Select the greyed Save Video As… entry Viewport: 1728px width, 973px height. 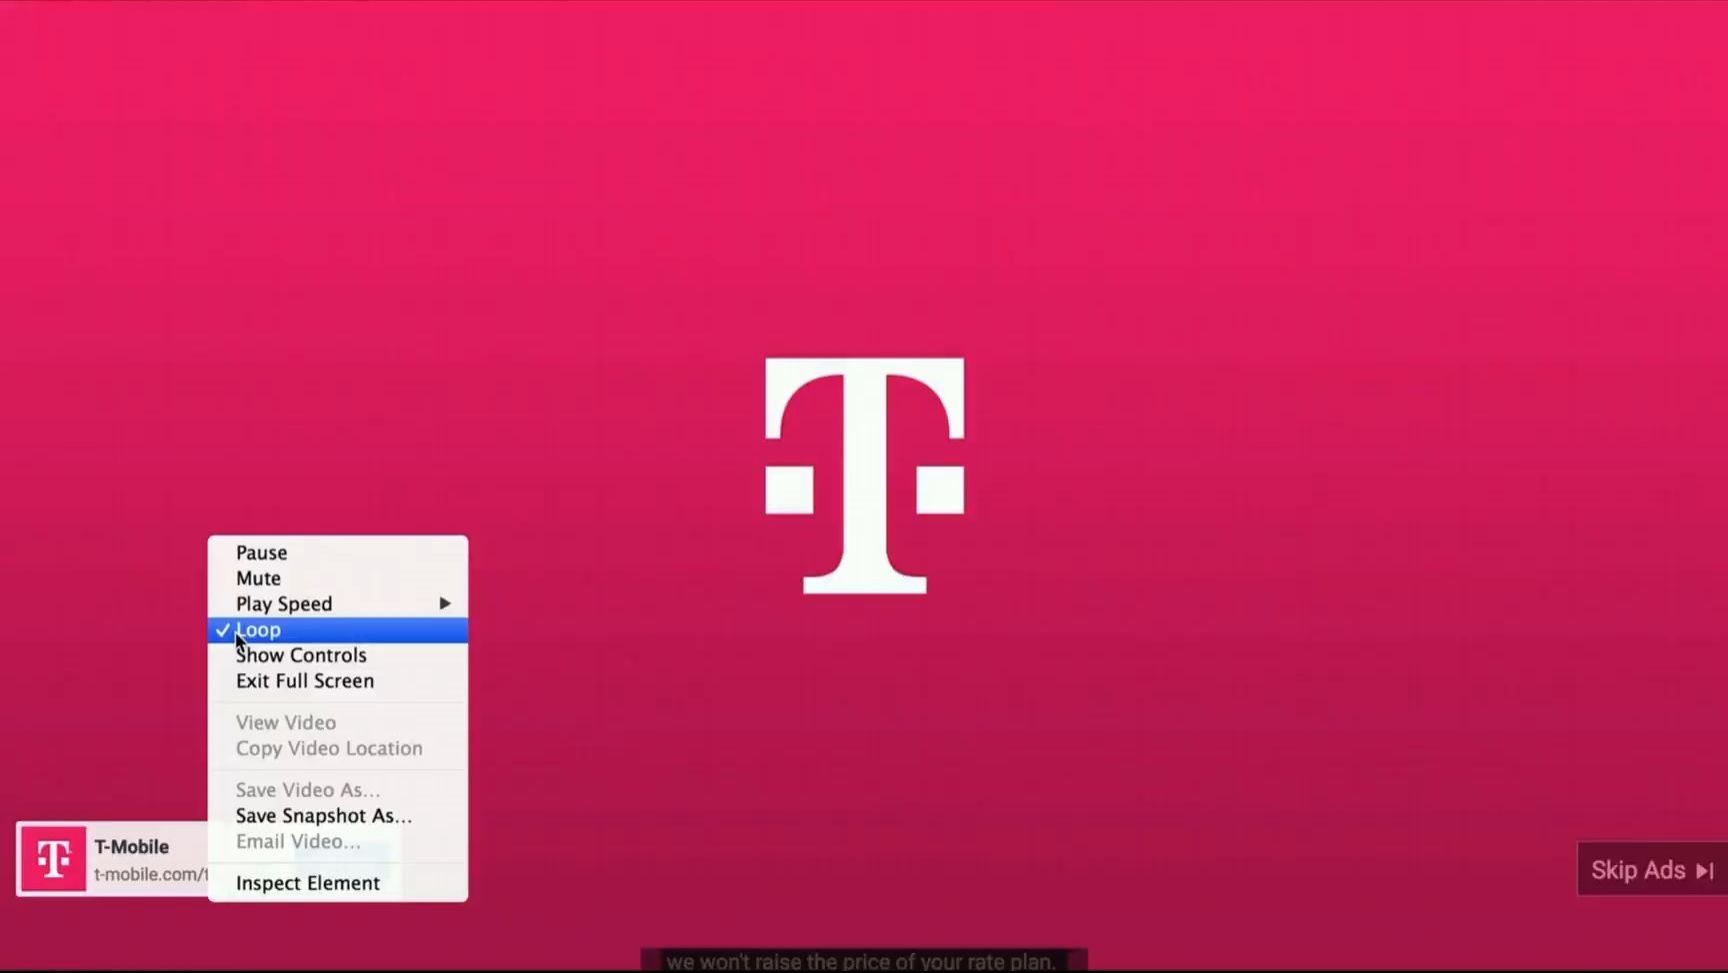pyautogui.click(x=337, y=791)
